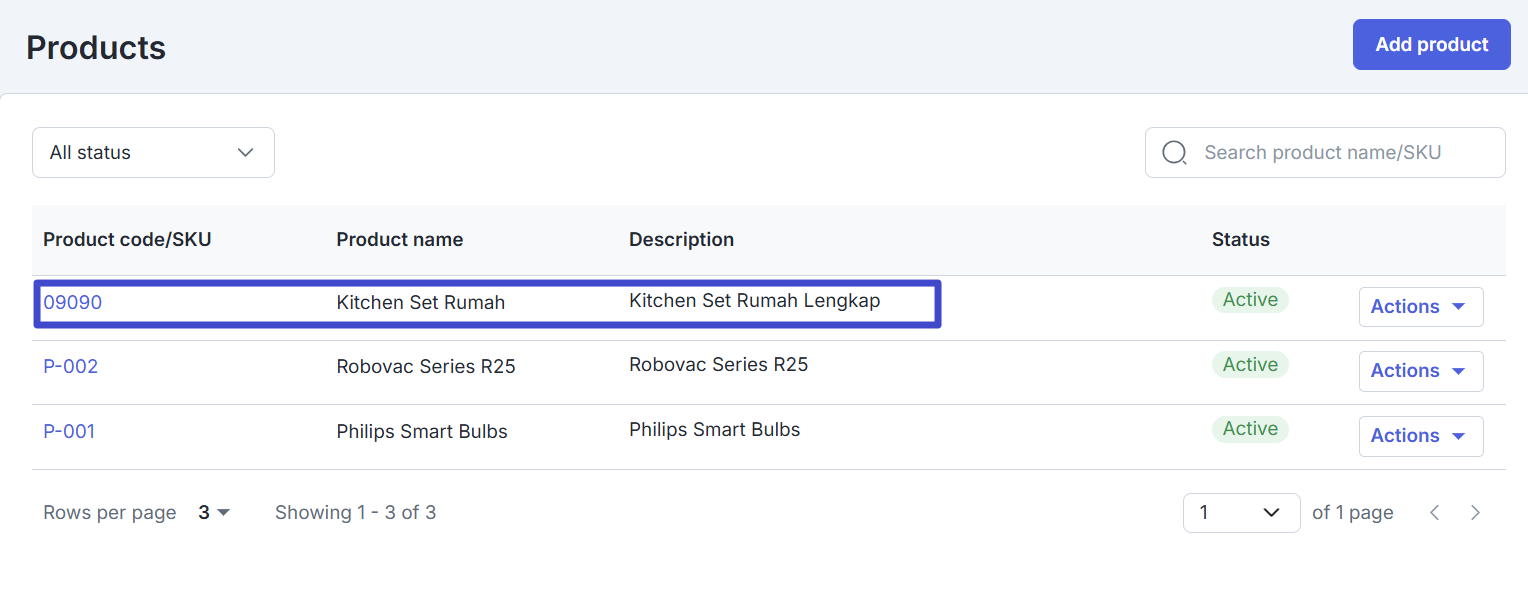This screenshot has height=592, width=1528.
Task: Expand the Rows per page selector
Action: [214, 513]
